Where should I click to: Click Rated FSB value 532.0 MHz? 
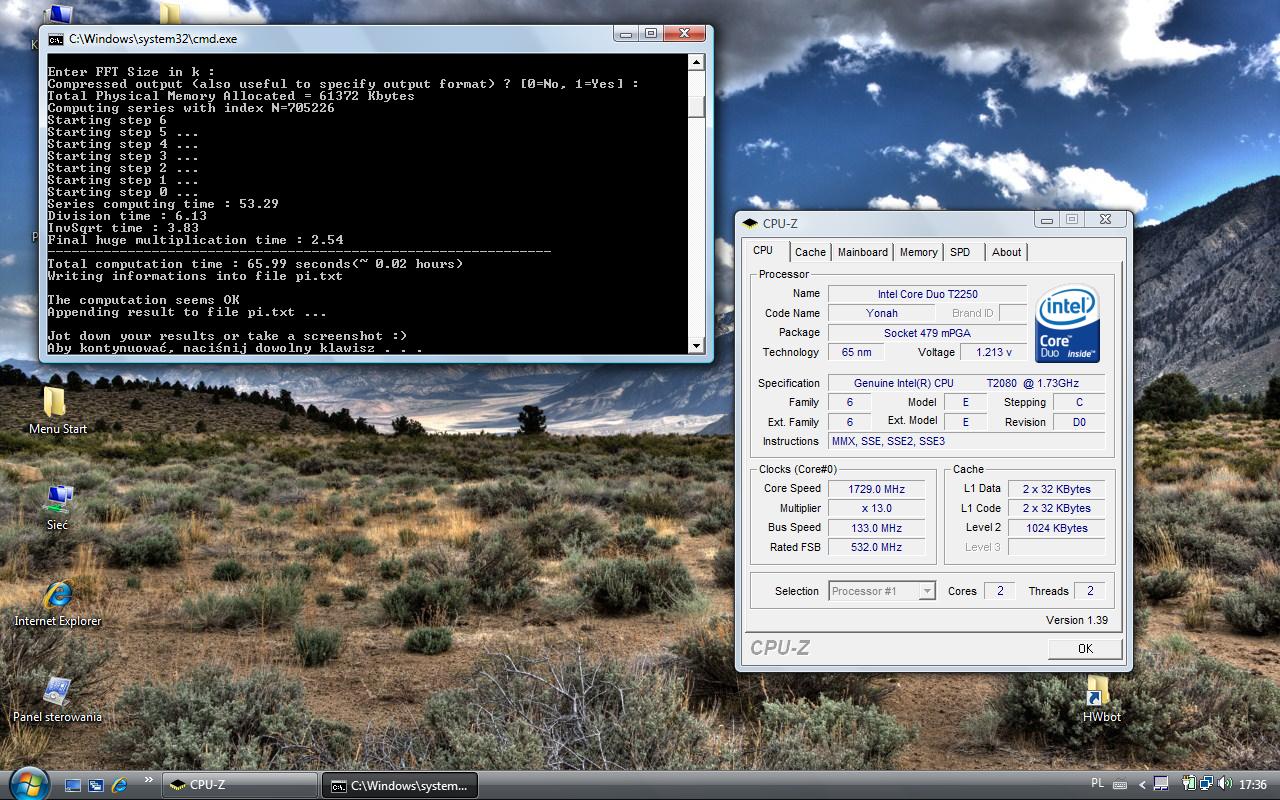(877, 547)
